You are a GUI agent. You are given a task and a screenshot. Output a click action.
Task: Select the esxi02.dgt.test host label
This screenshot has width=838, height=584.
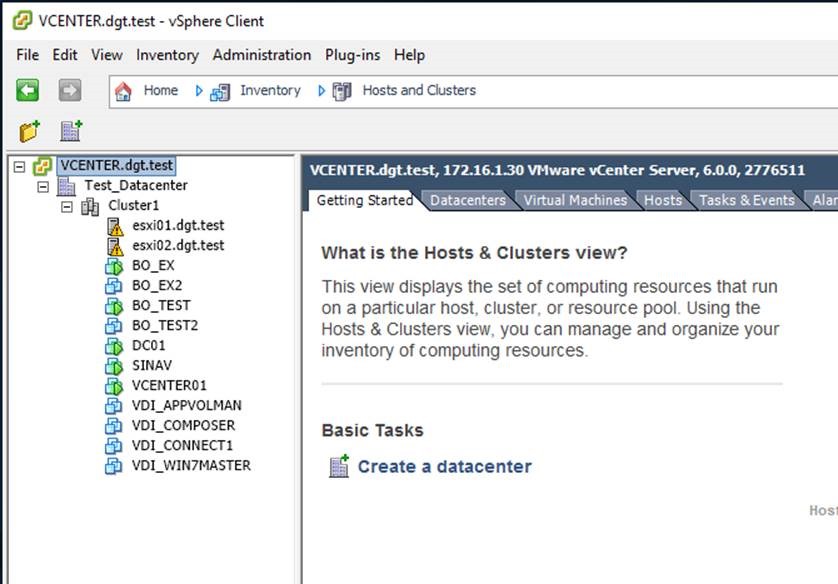coord(178,245)
